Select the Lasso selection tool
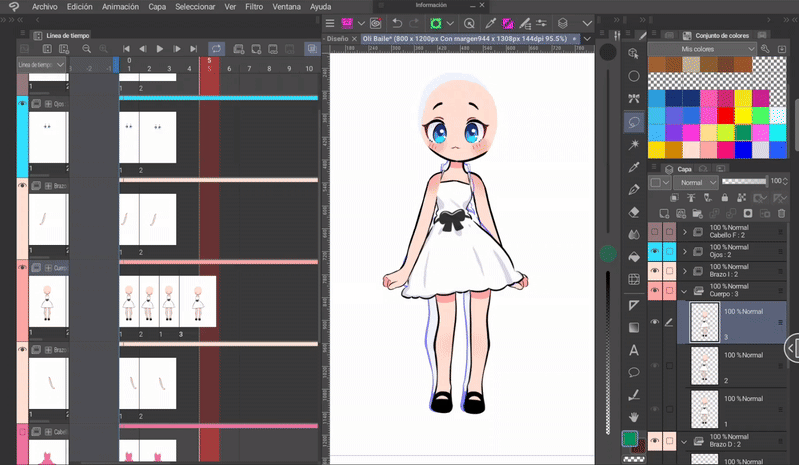 634,122
